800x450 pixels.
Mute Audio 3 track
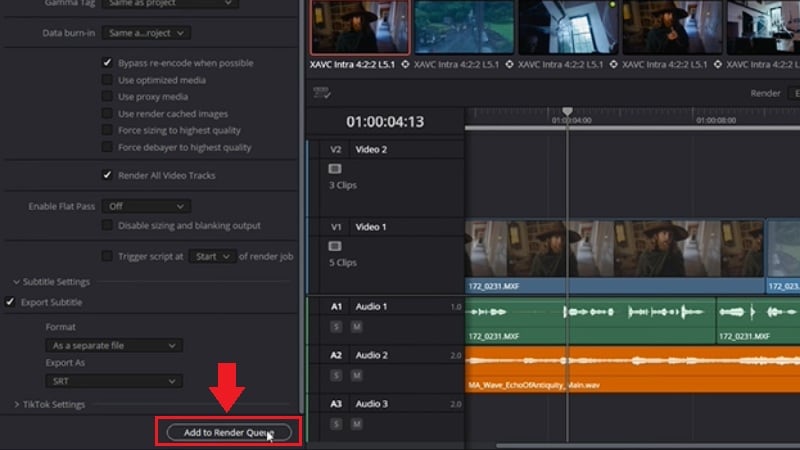[x=357, y=424]
